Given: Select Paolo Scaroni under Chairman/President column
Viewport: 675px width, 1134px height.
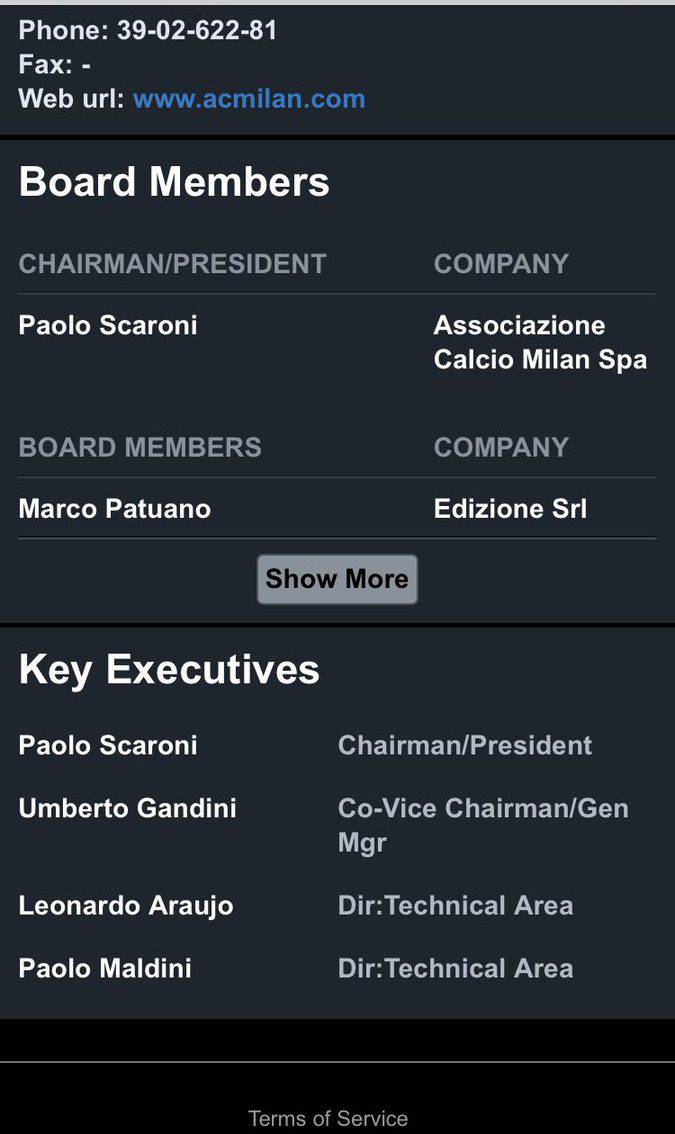Looking at the screenshot, I should point(108,325).
